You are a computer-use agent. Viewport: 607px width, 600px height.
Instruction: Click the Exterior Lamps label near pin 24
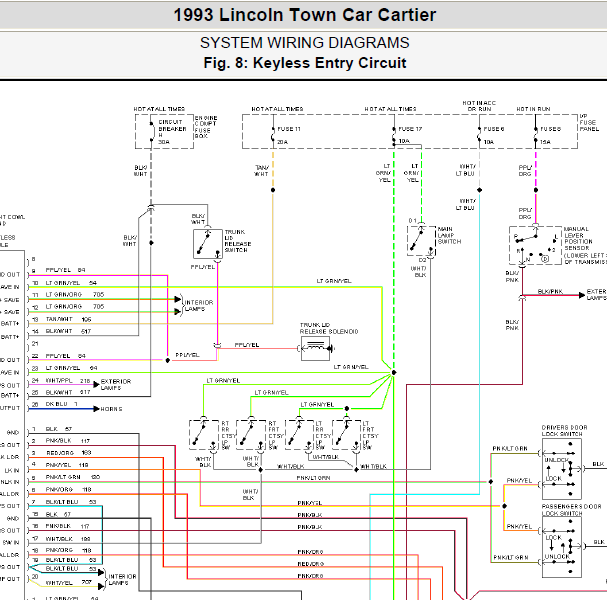(x=116, y=384)
